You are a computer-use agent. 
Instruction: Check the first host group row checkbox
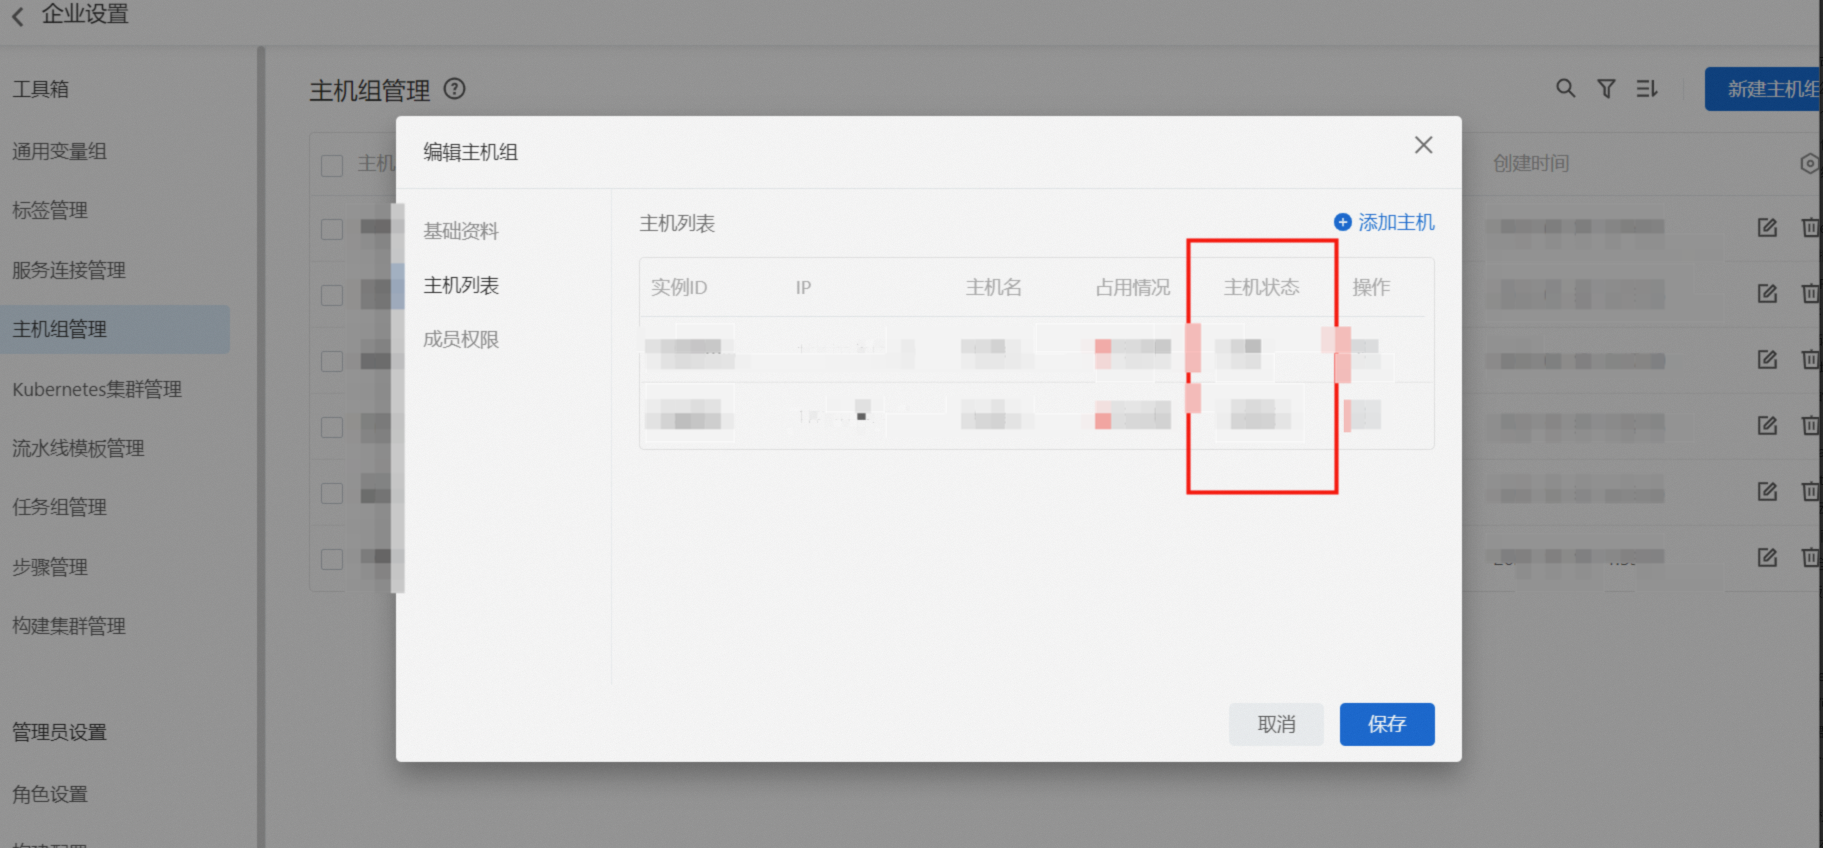[332, 229]
